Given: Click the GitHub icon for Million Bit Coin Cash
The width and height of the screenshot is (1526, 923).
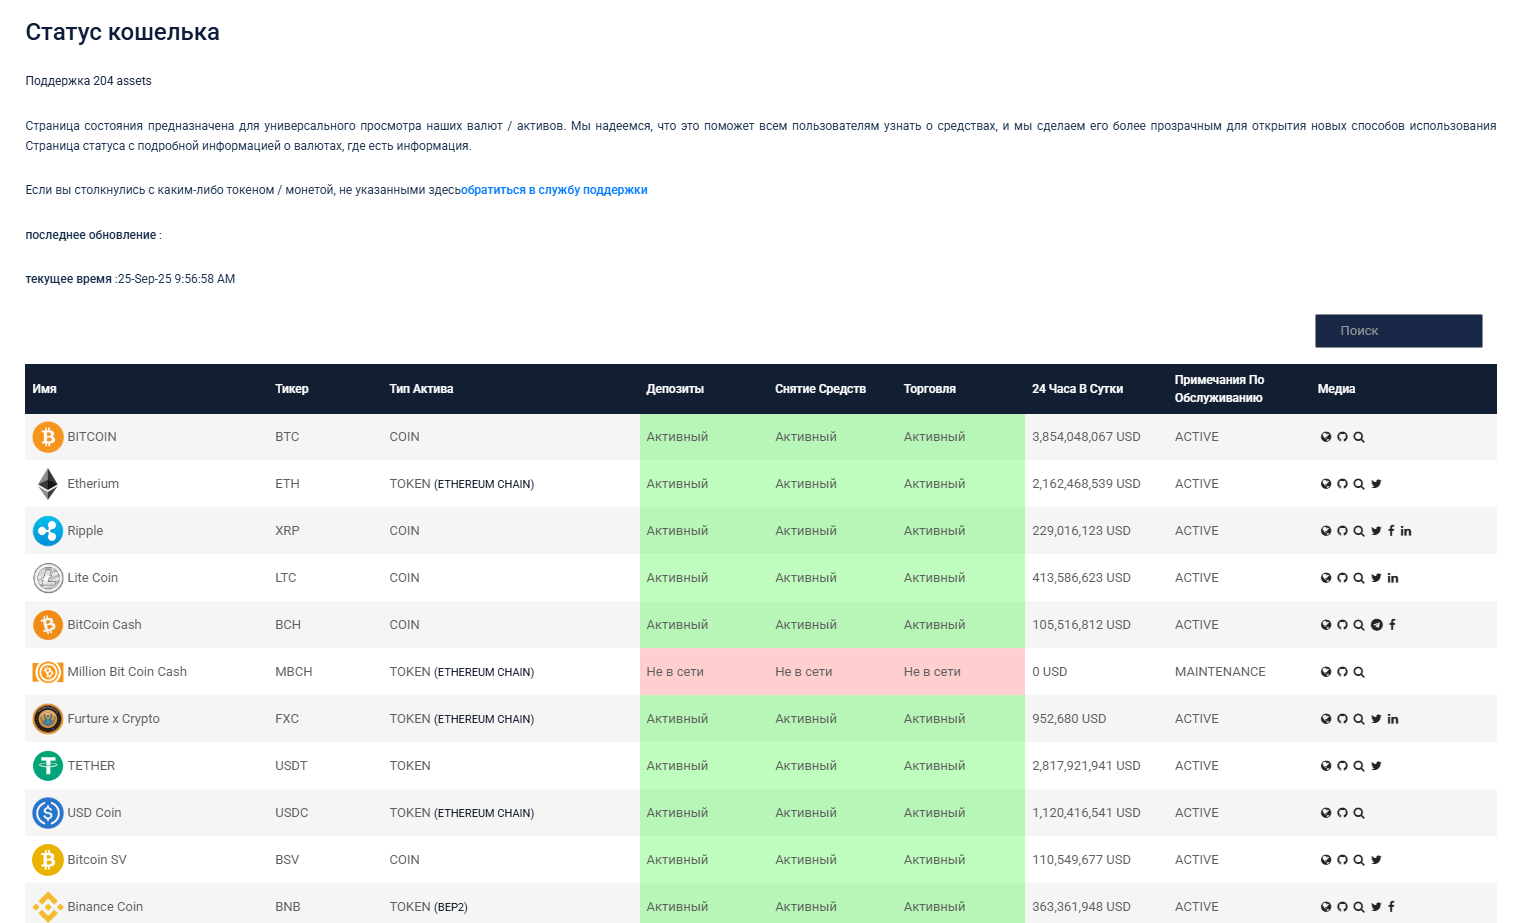Looking at the screenshot, I should [1342, 672].
